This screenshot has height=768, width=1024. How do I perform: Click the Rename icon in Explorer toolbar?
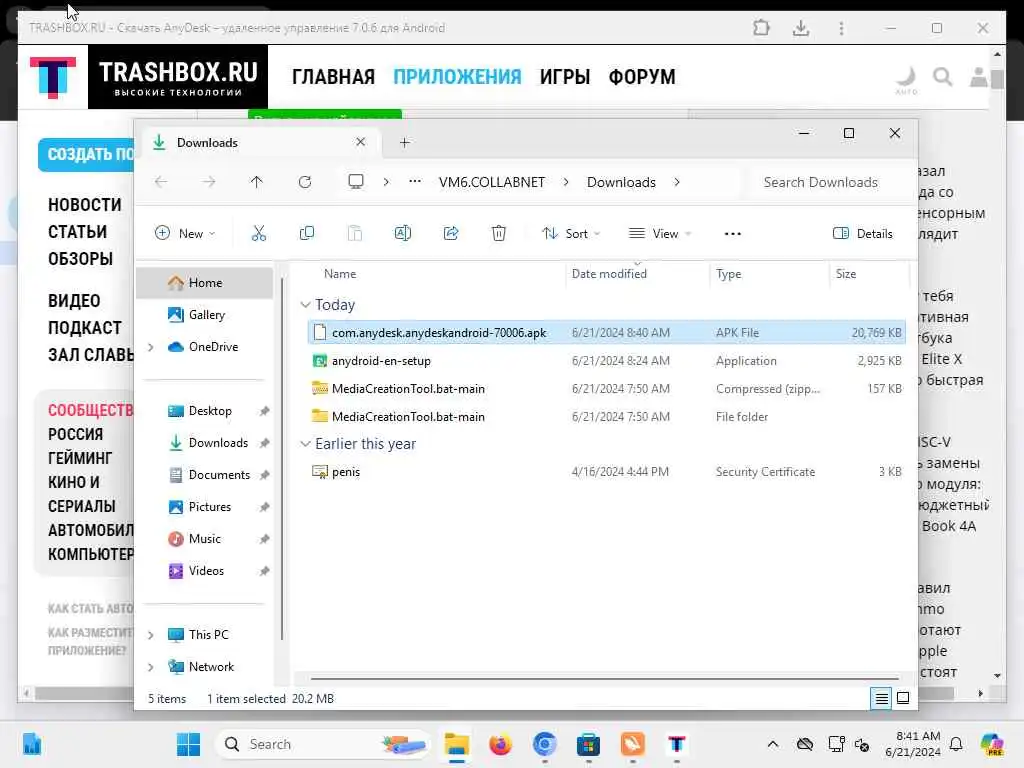[403, 233]
